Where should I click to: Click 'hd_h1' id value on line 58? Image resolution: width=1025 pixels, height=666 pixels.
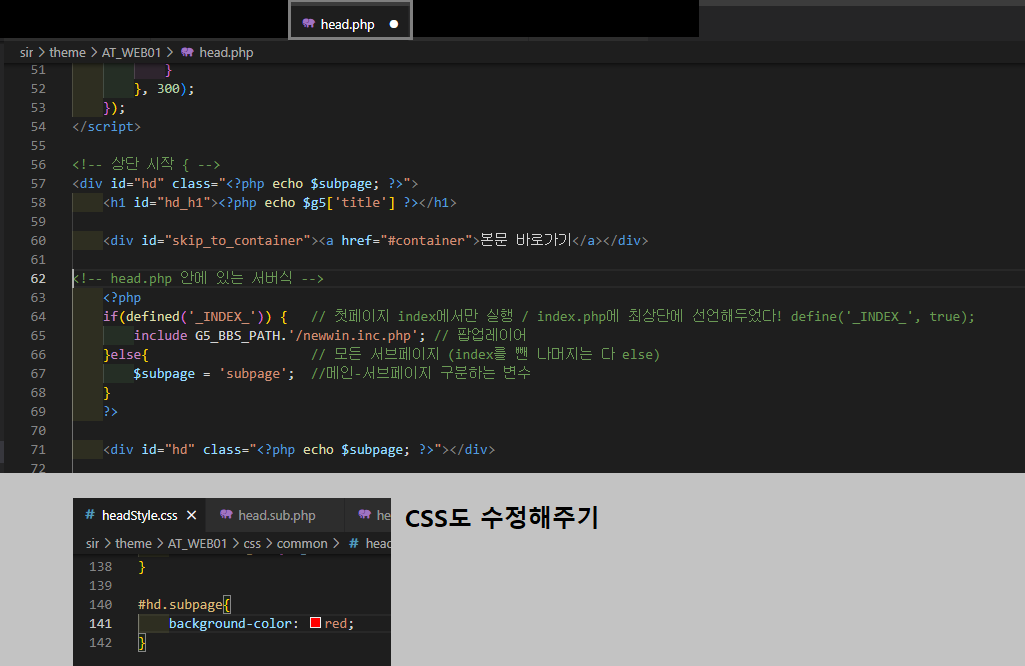(184, 203)
